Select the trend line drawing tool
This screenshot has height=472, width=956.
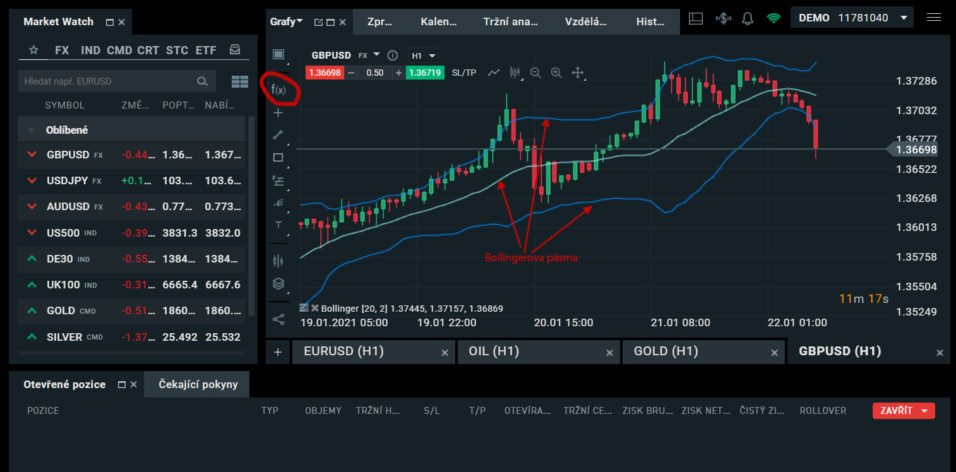click(278, 135)
